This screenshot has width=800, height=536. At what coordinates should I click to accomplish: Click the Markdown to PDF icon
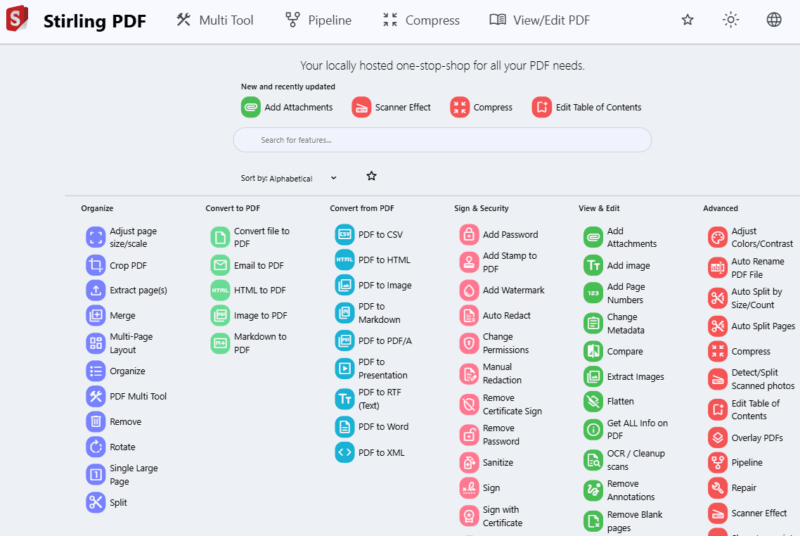220,343
